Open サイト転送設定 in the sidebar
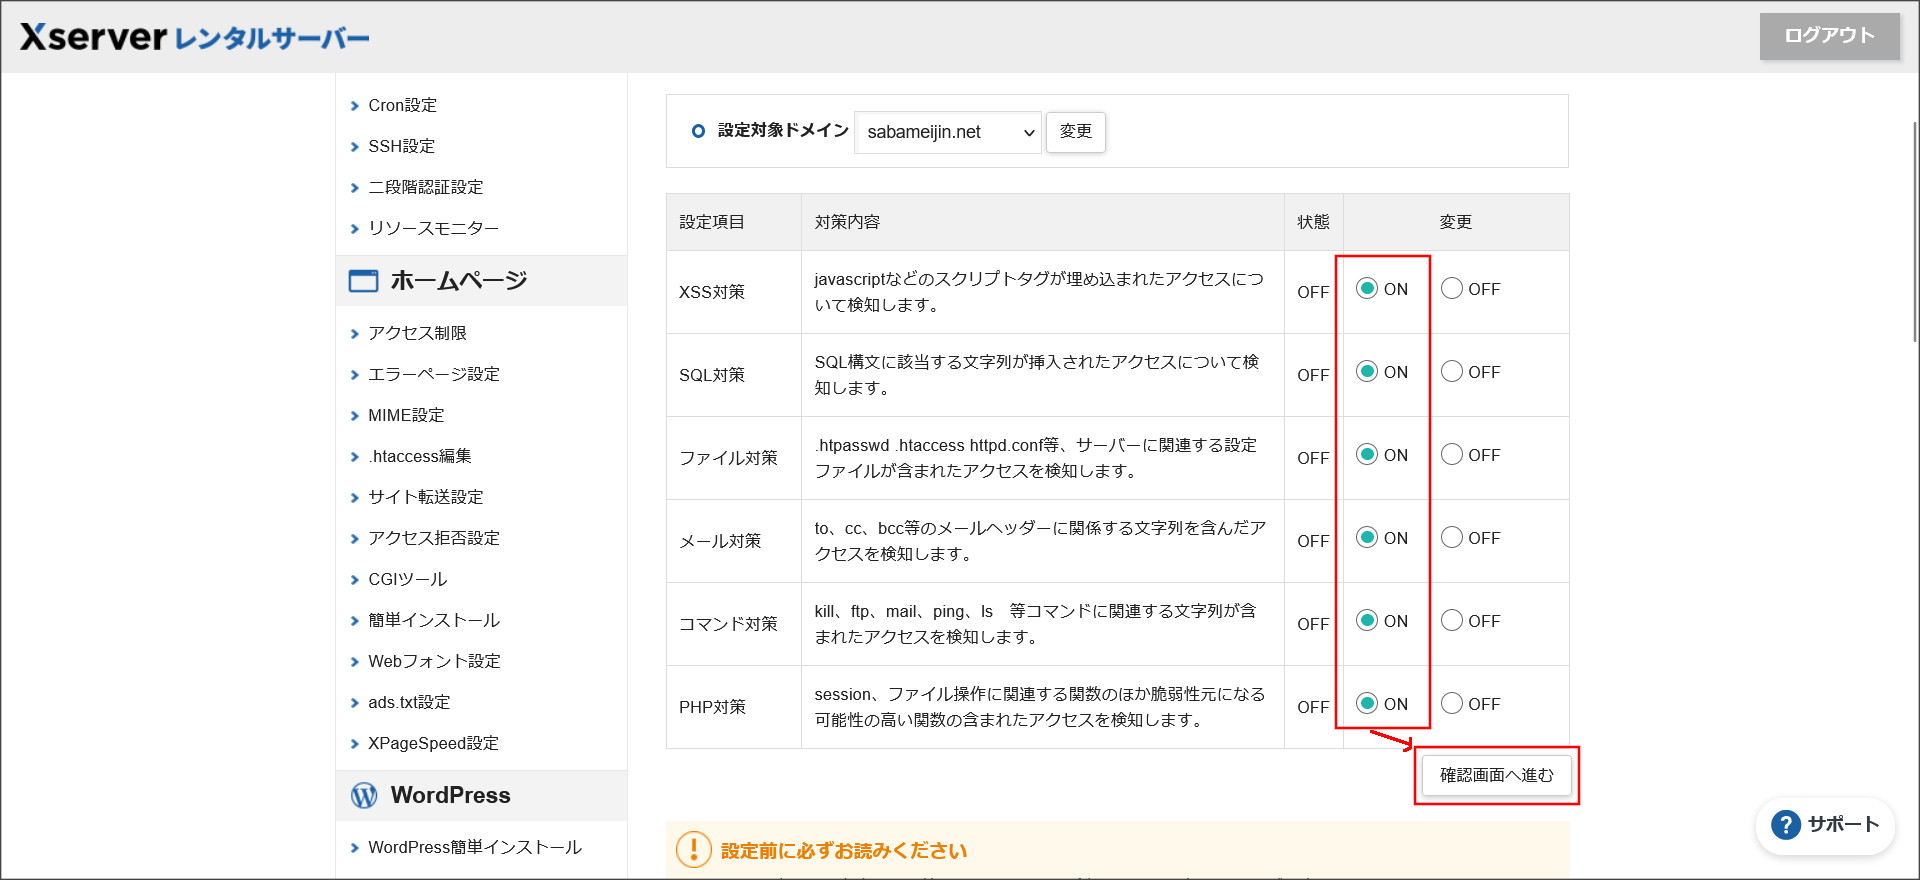 [x=425, y=497]
